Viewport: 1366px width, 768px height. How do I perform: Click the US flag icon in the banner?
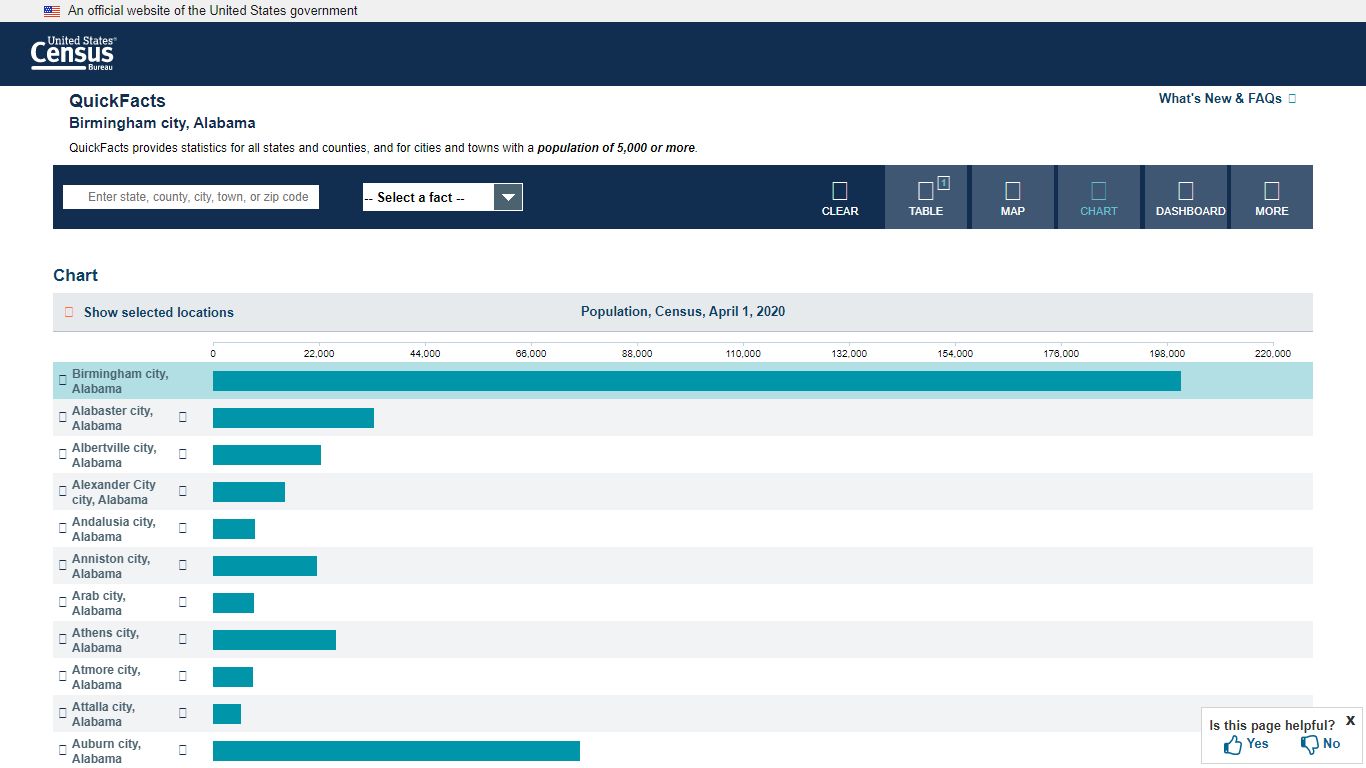pos(52,11)
